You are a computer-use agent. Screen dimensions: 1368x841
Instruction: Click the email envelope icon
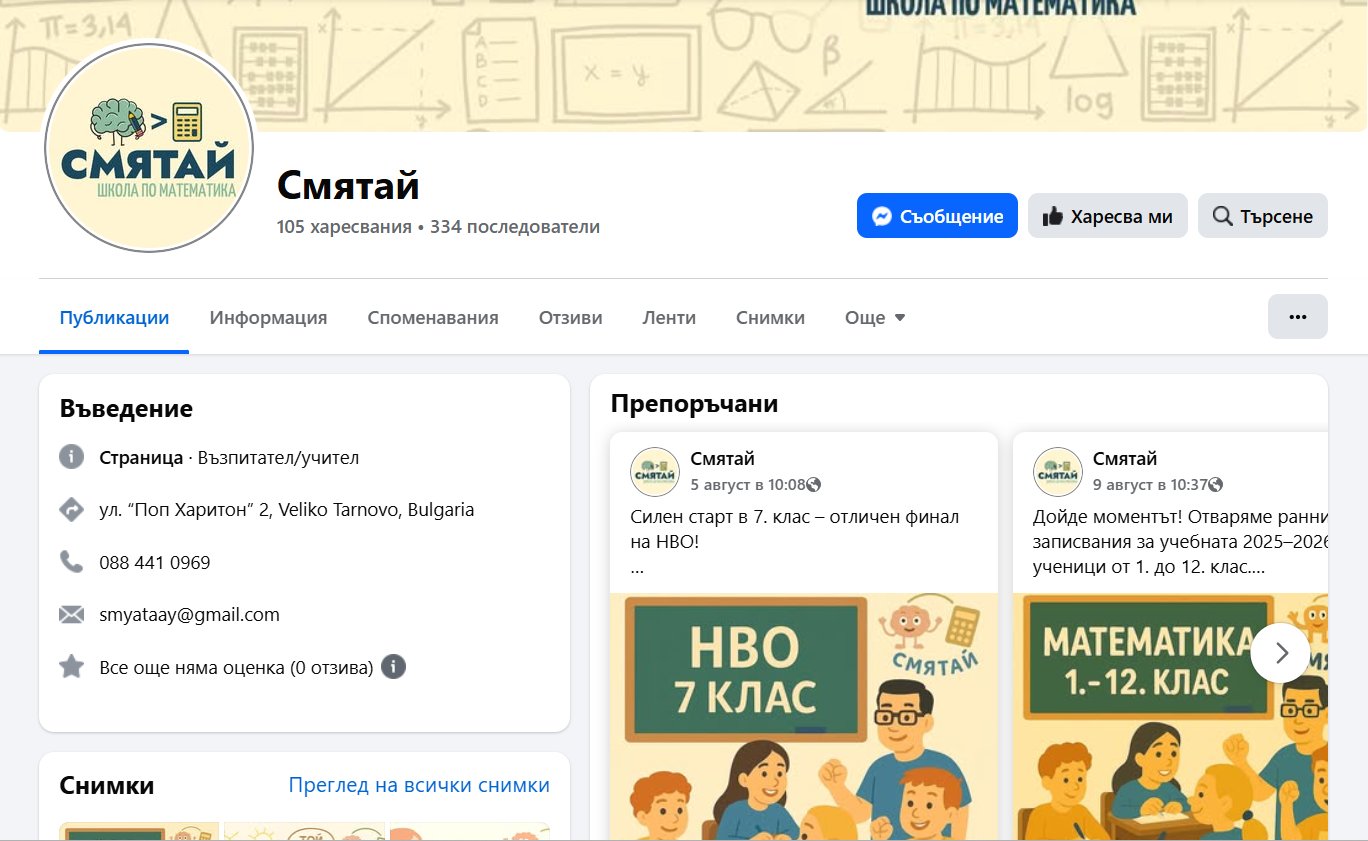(x=71, y=615)
